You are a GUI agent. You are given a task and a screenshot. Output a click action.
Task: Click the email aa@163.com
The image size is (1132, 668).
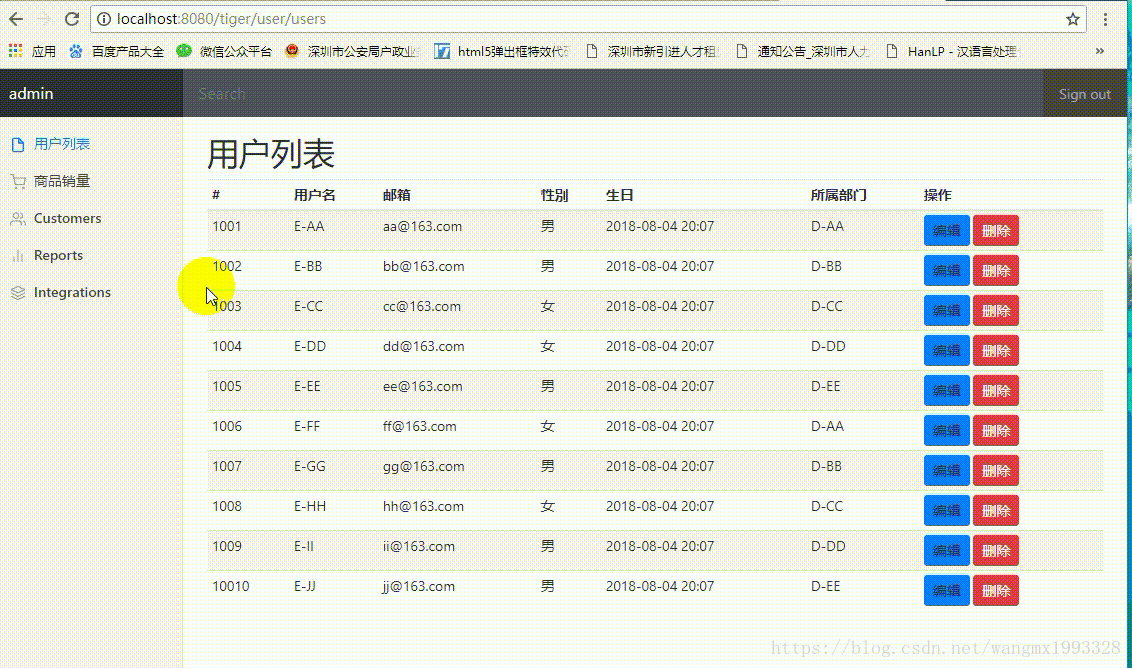(422, 226)
